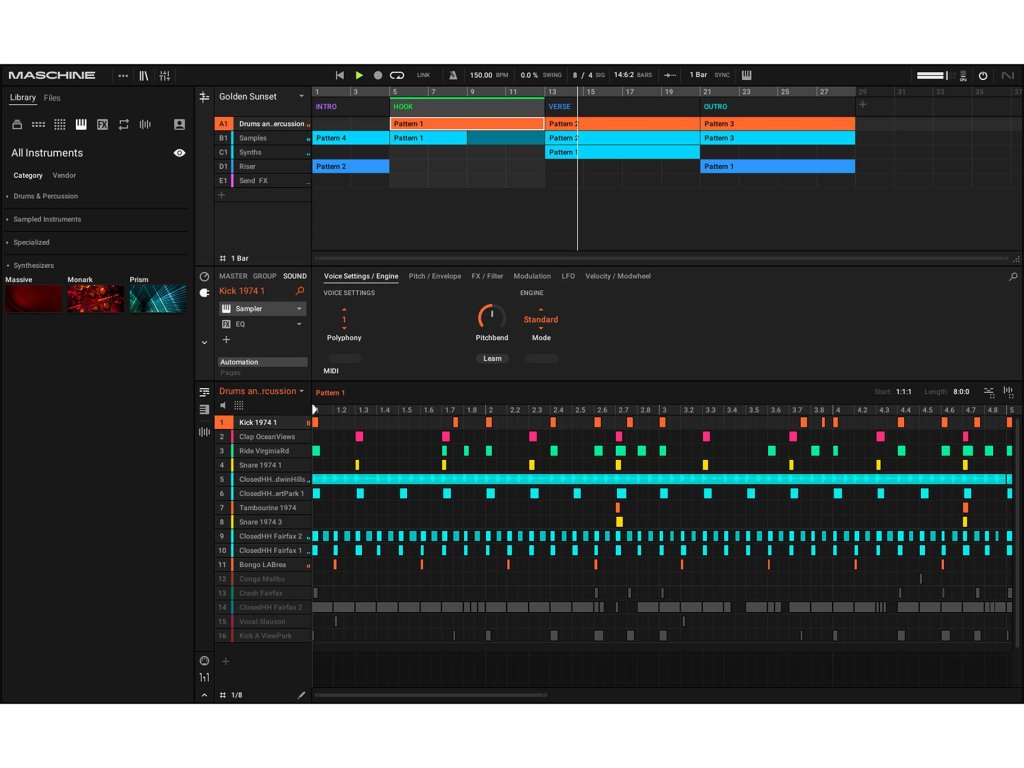
Task: Click the Native Instruments logo icon
Action: 1008,76
